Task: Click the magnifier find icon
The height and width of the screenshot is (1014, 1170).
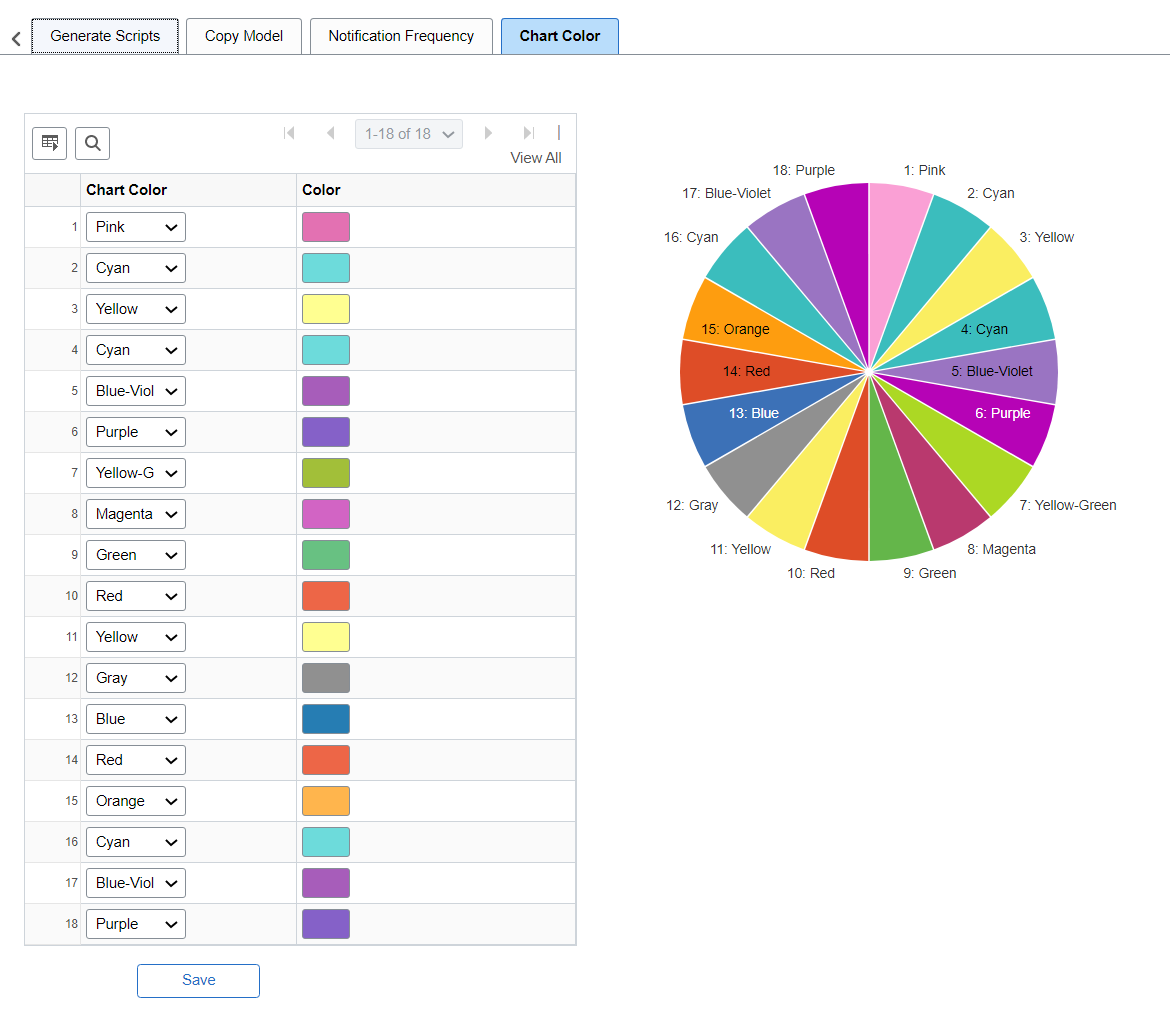Action: click(x=93, y=143)
